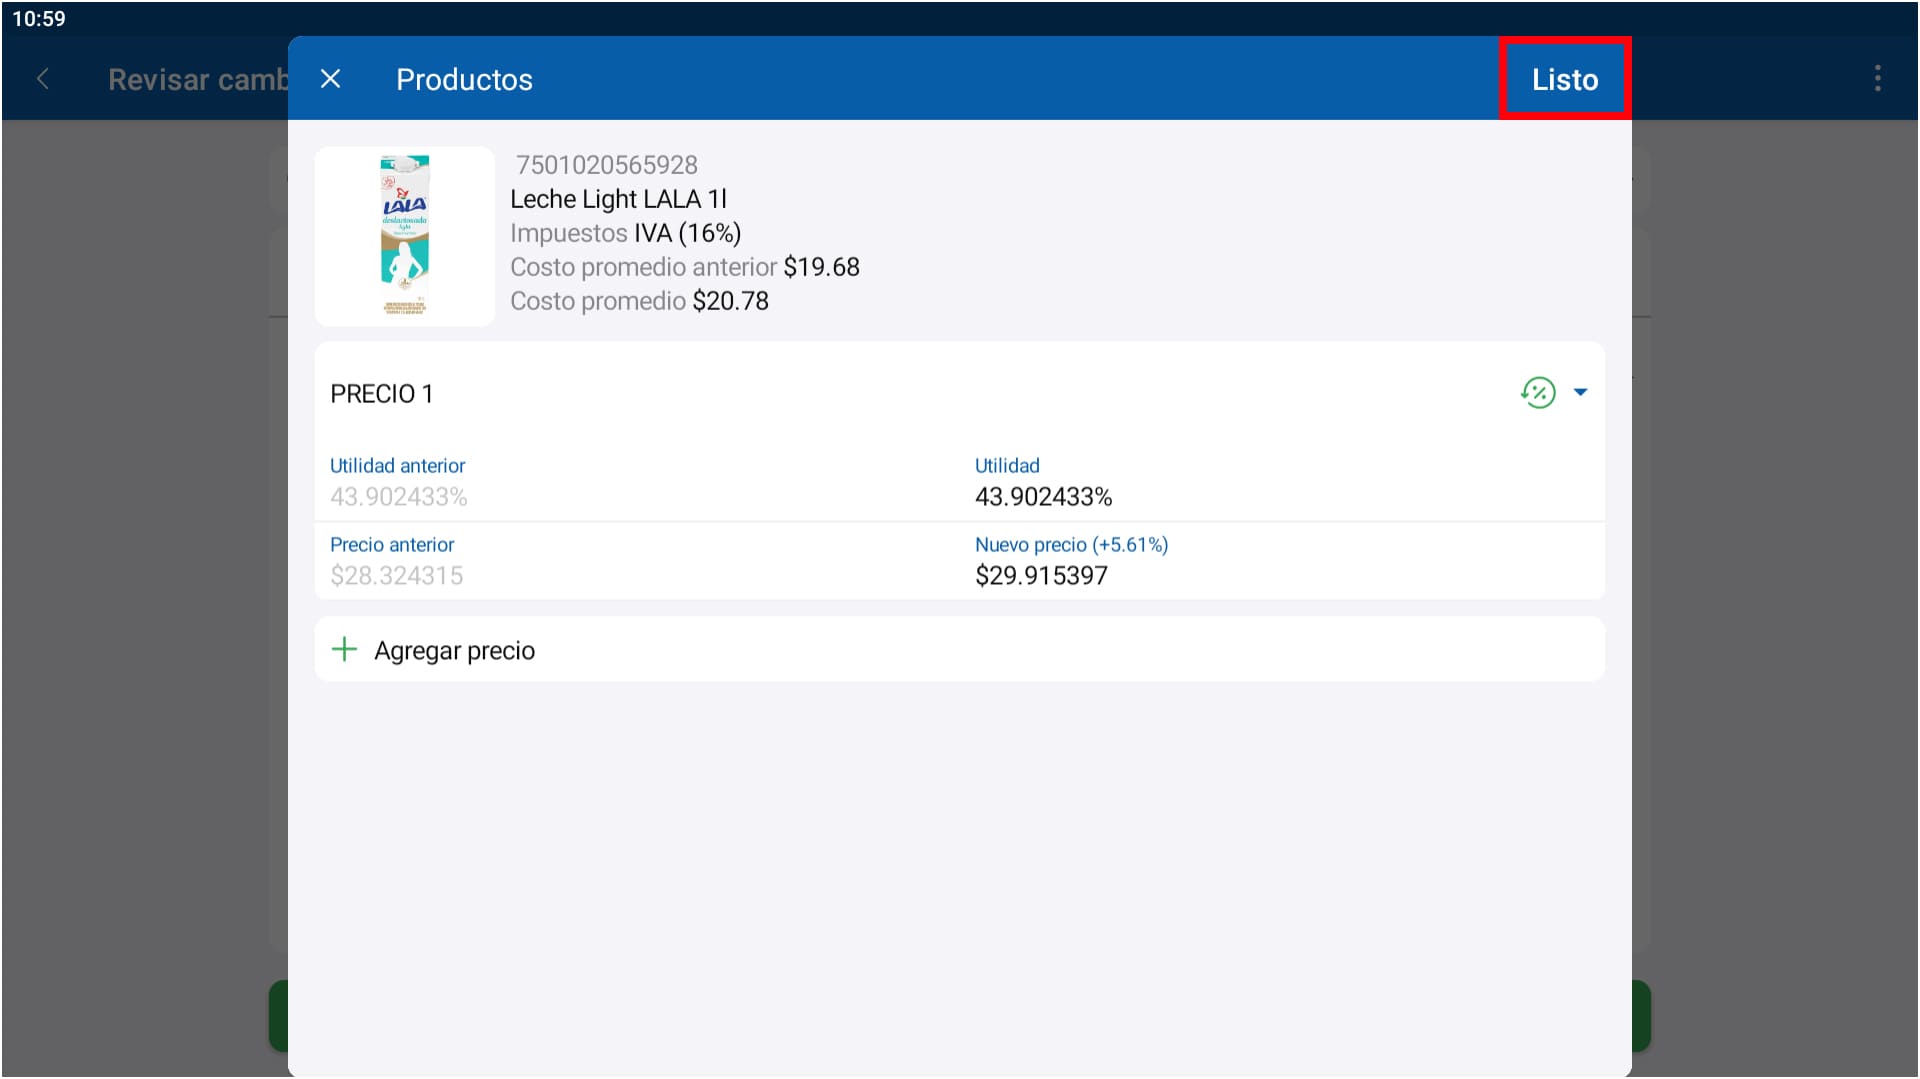Edit the Utilidad field value 43.902433%
Image resolution: width=1920 pixels, height=1079 pixels.
click(1043, 497)
